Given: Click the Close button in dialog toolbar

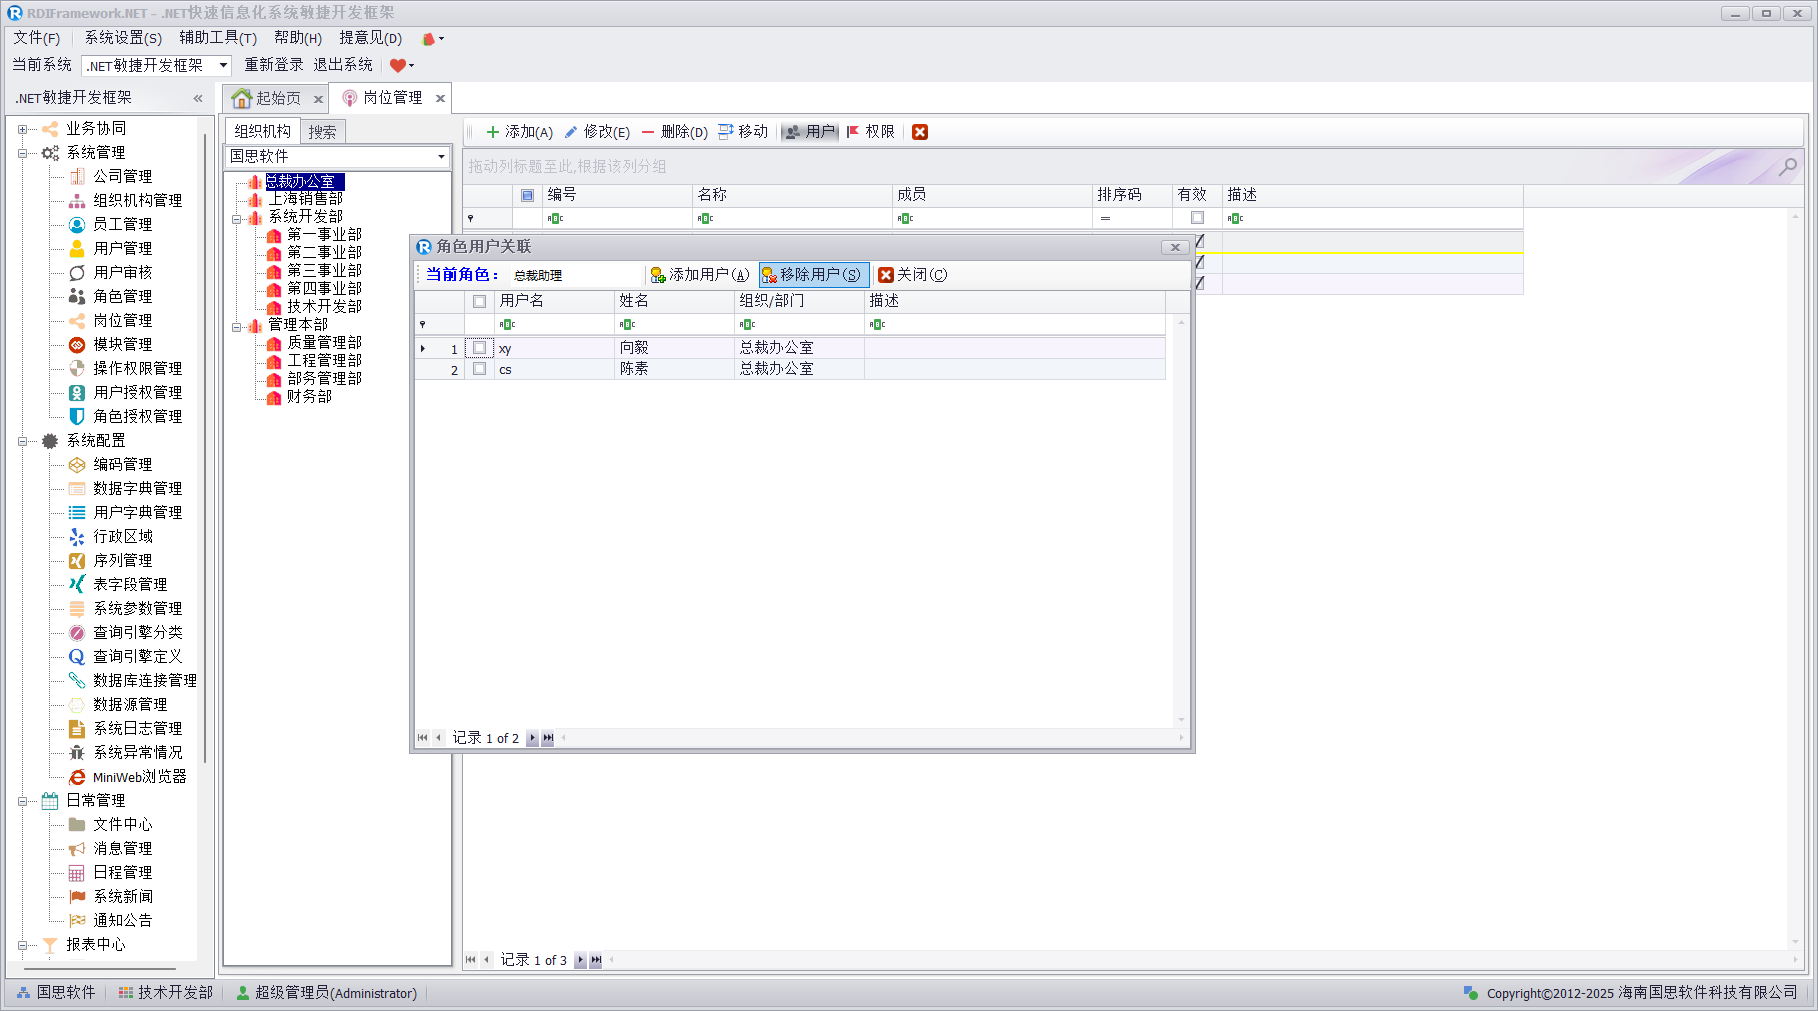Looking at the screenshot, I should click(x=912, y=275).
